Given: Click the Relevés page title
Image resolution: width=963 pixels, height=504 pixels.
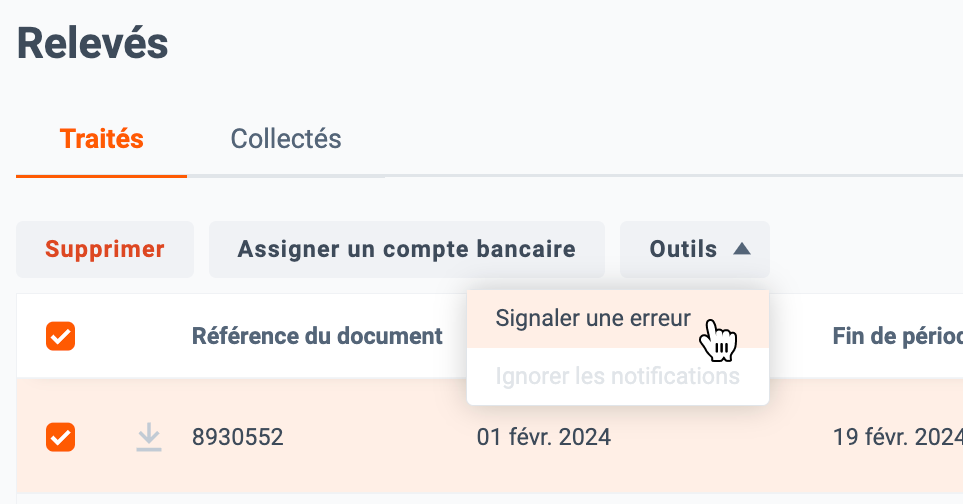Looking at the screenshot, I should click(x=93, y=44).
